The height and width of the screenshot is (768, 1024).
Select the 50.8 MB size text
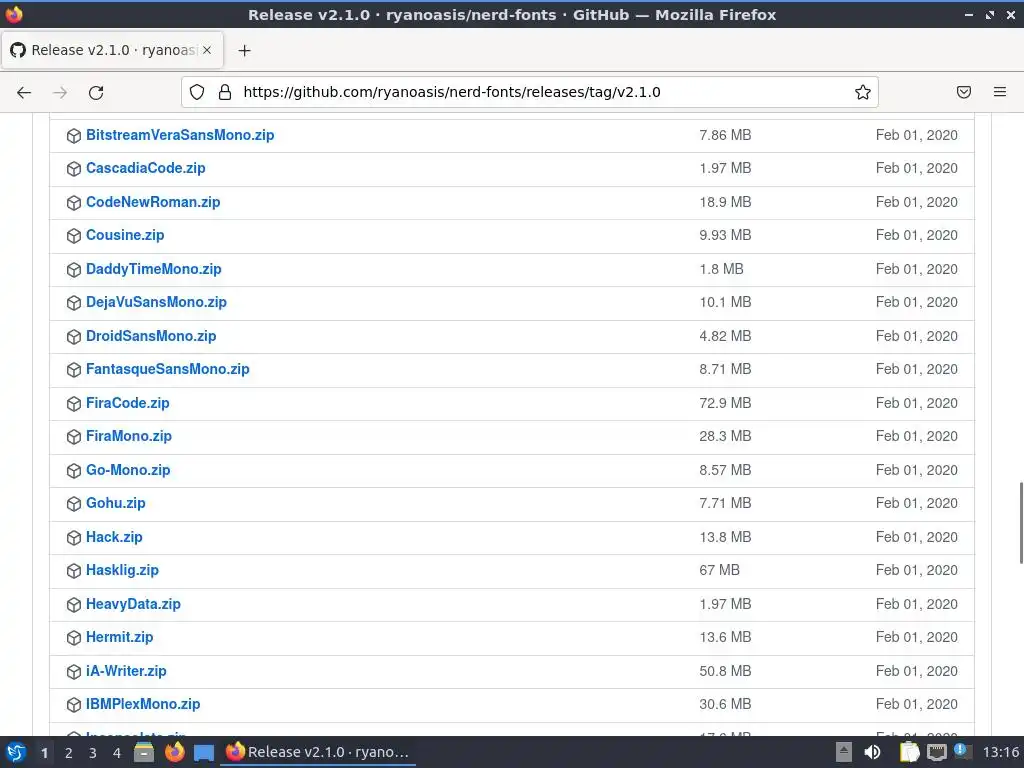click(x=725, y=671)
